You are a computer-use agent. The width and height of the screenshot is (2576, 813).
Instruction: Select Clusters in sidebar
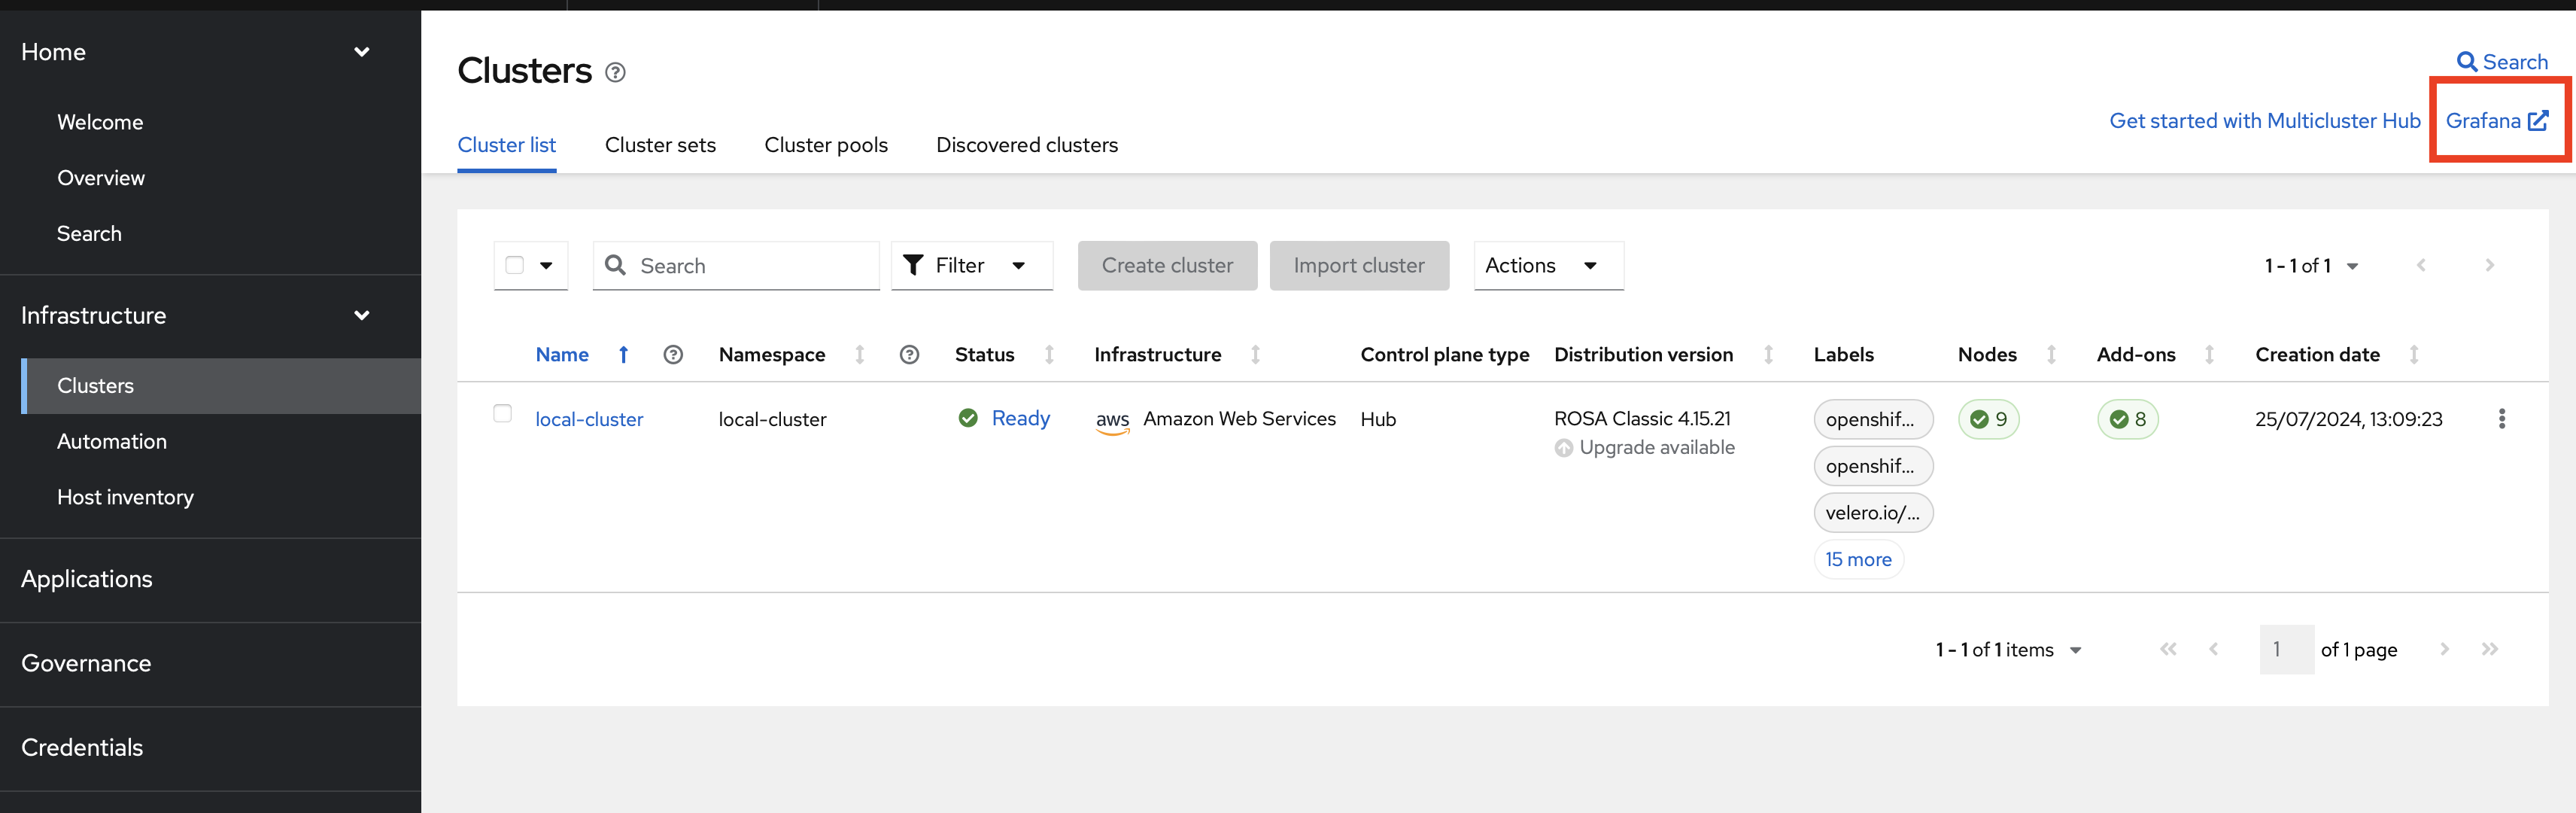coord(221,386)
